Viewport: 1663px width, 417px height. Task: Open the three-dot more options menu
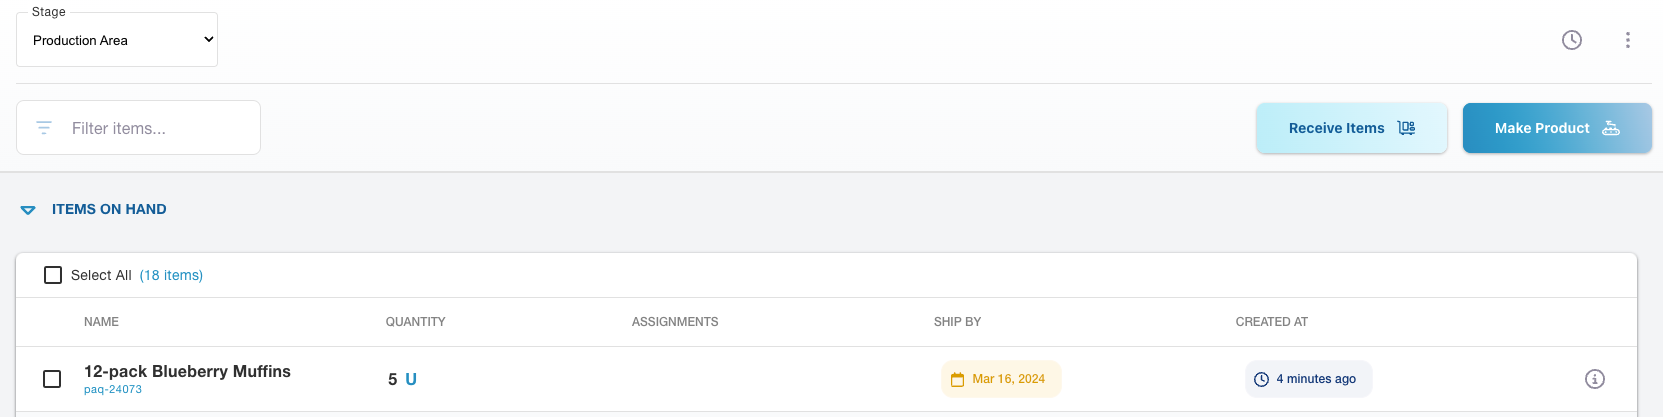[1628, 40]
